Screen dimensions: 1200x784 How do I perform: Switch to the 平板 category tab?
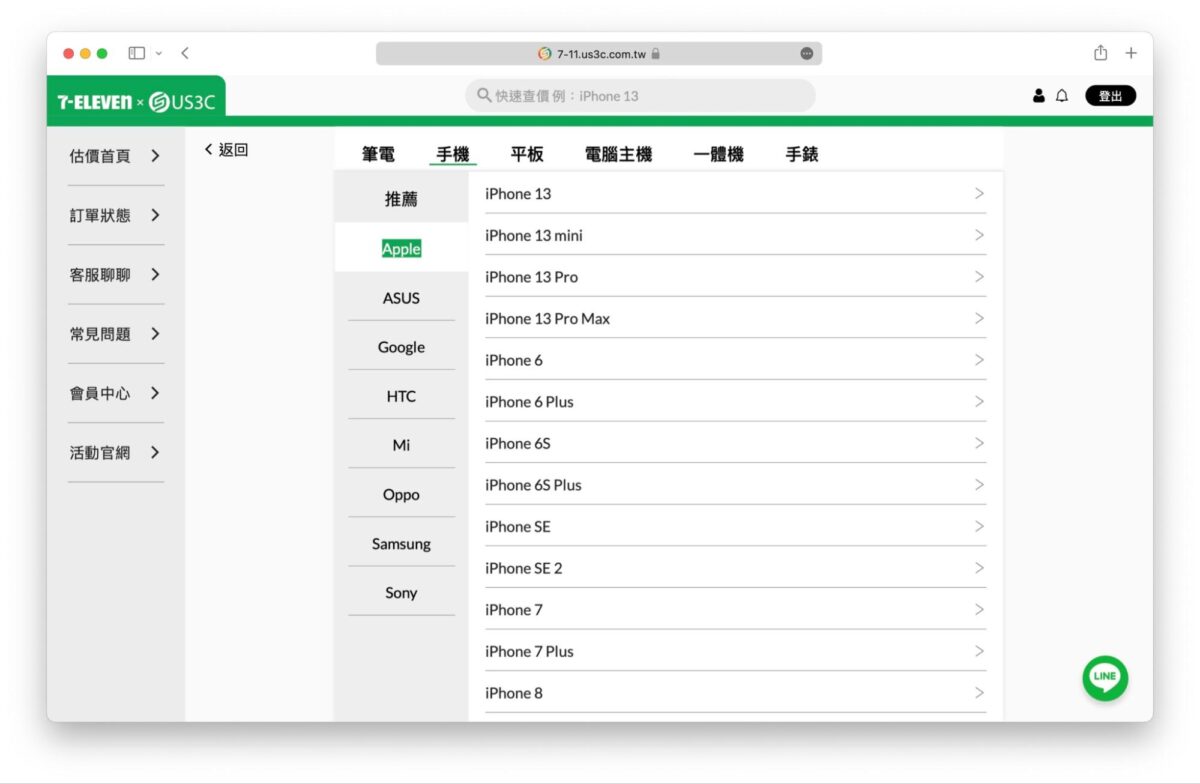527,154
